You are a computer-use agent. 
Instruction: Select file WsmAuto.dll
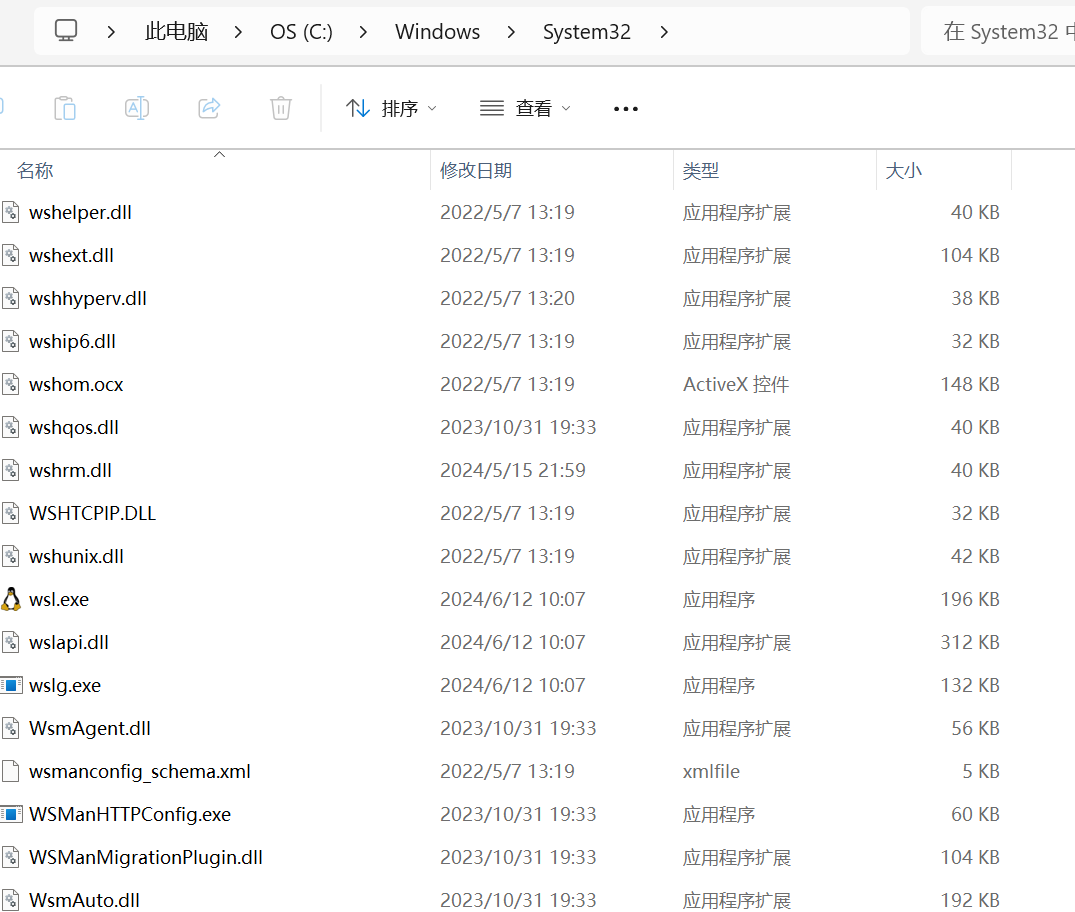pyautogui.click(x=84, y=900)
